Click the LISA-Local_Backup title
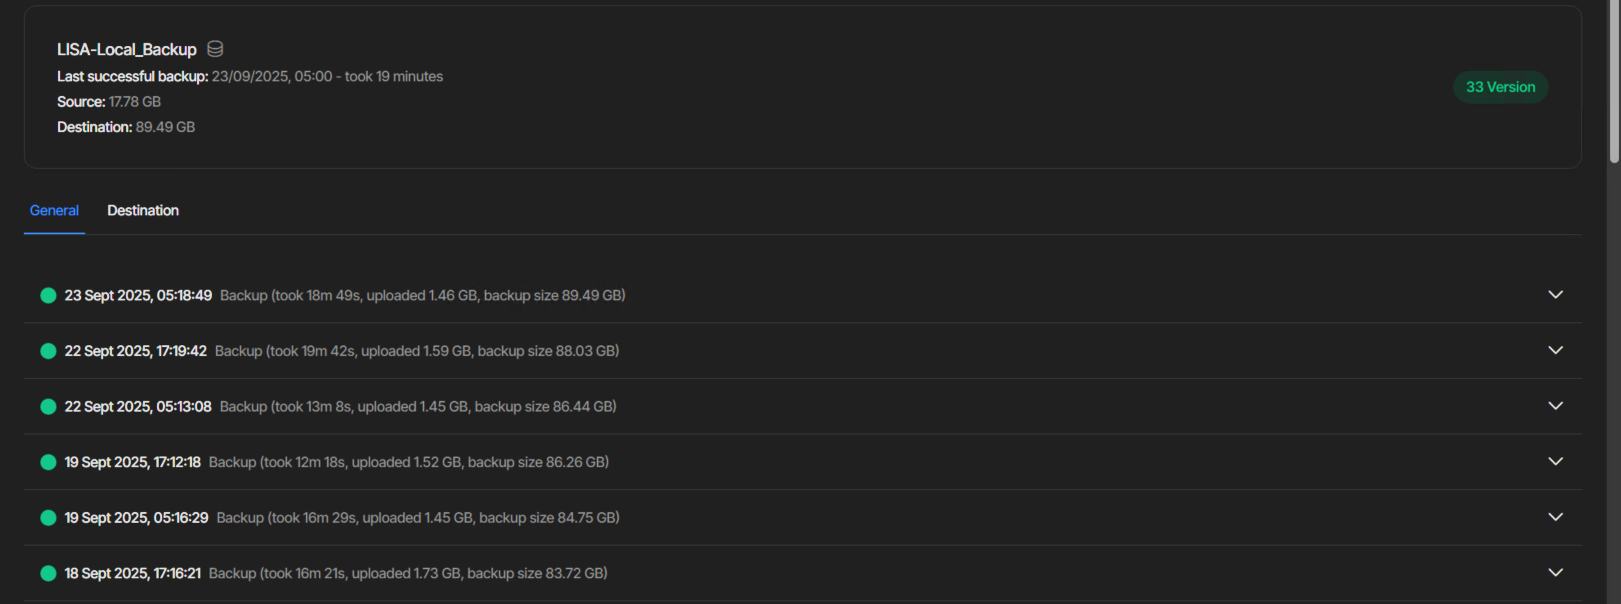Image resolution: width=1621 pixels, height=604 pixels. [127, 50]
